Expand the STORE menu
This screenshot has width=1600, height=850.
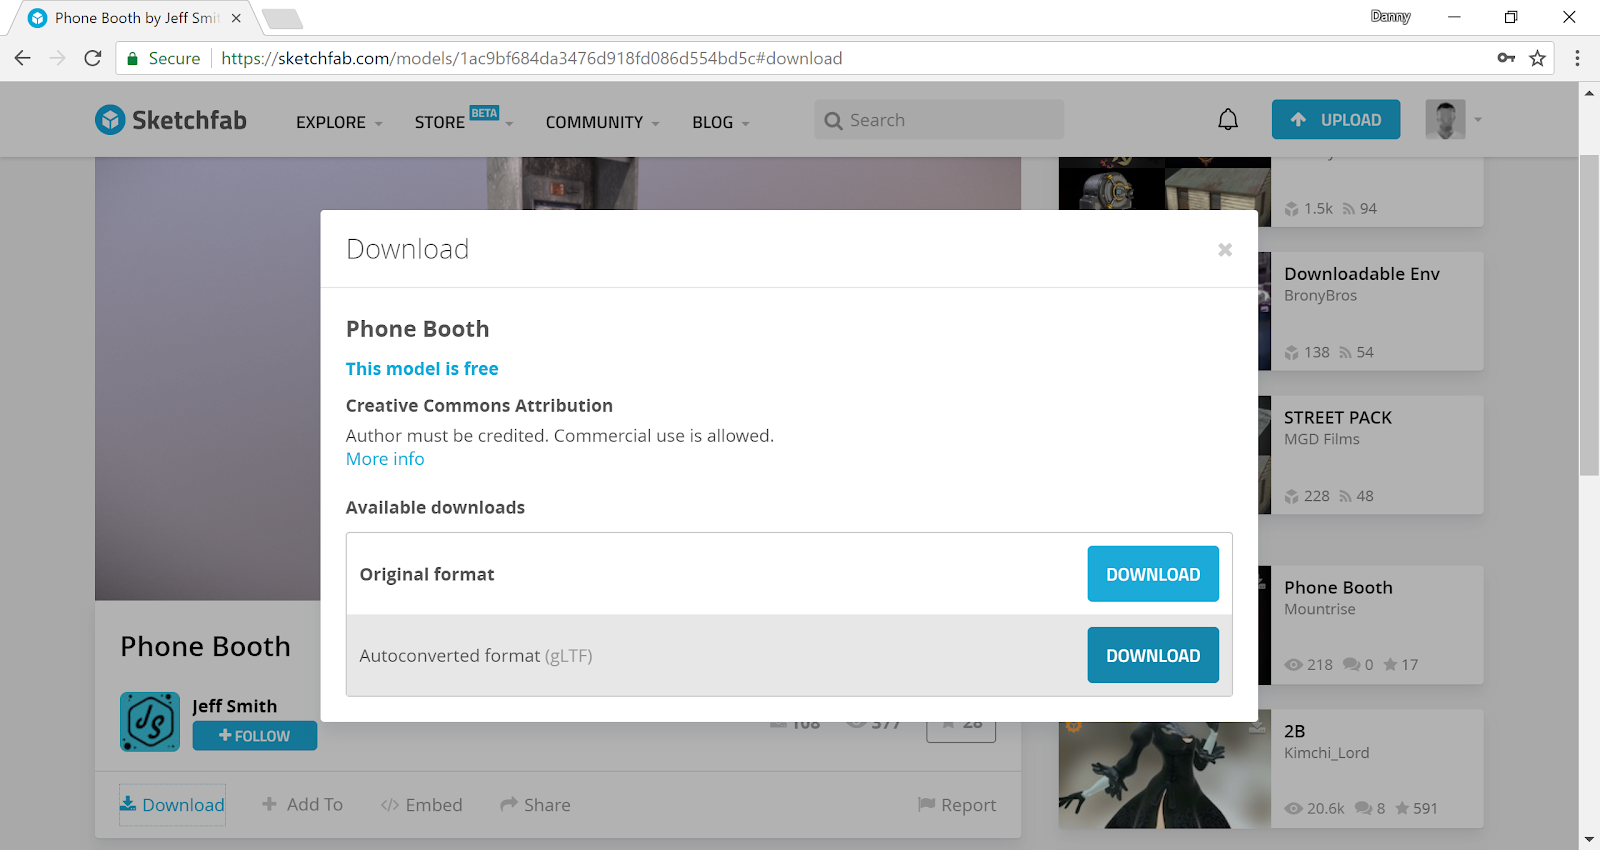tap(464, 122)
